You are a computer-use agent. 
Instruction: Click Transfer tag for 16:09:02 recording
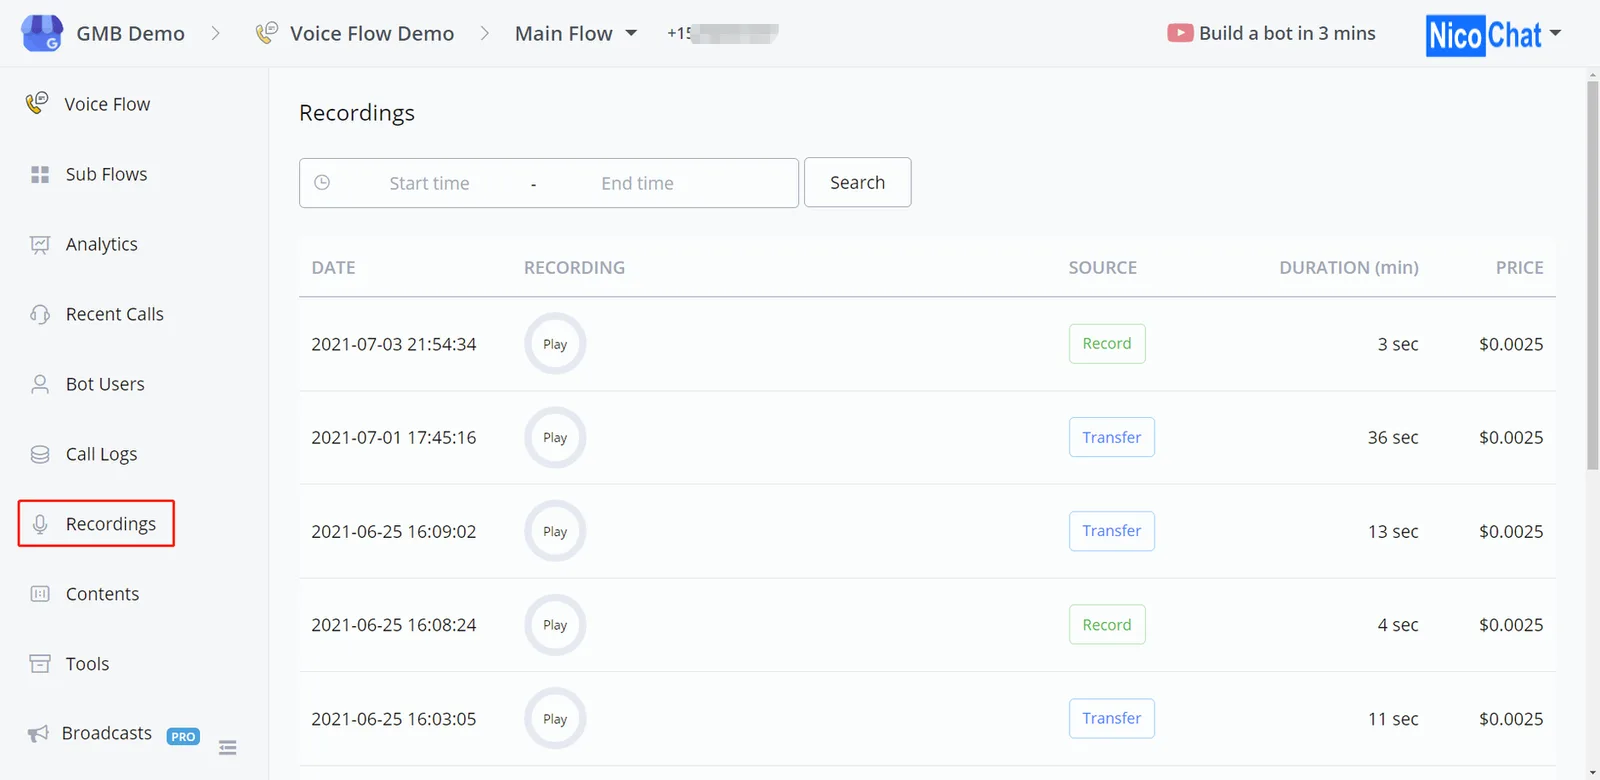[1112, 531]
